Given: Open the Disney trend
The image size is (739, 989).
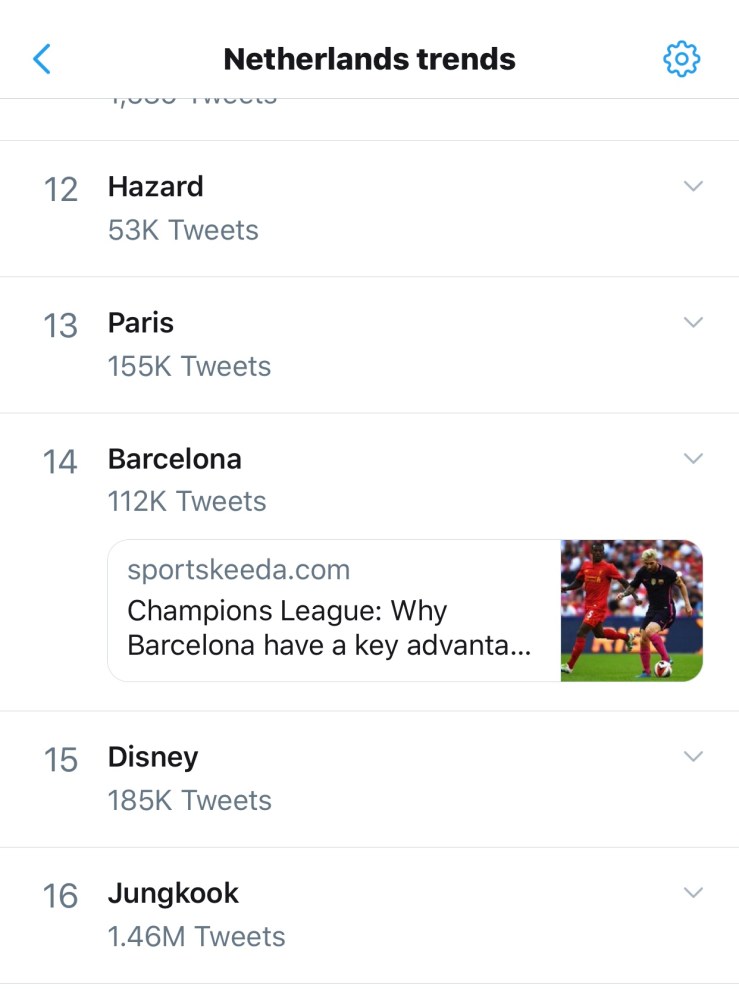Looking at the screenshot, I should pos(153,757).
